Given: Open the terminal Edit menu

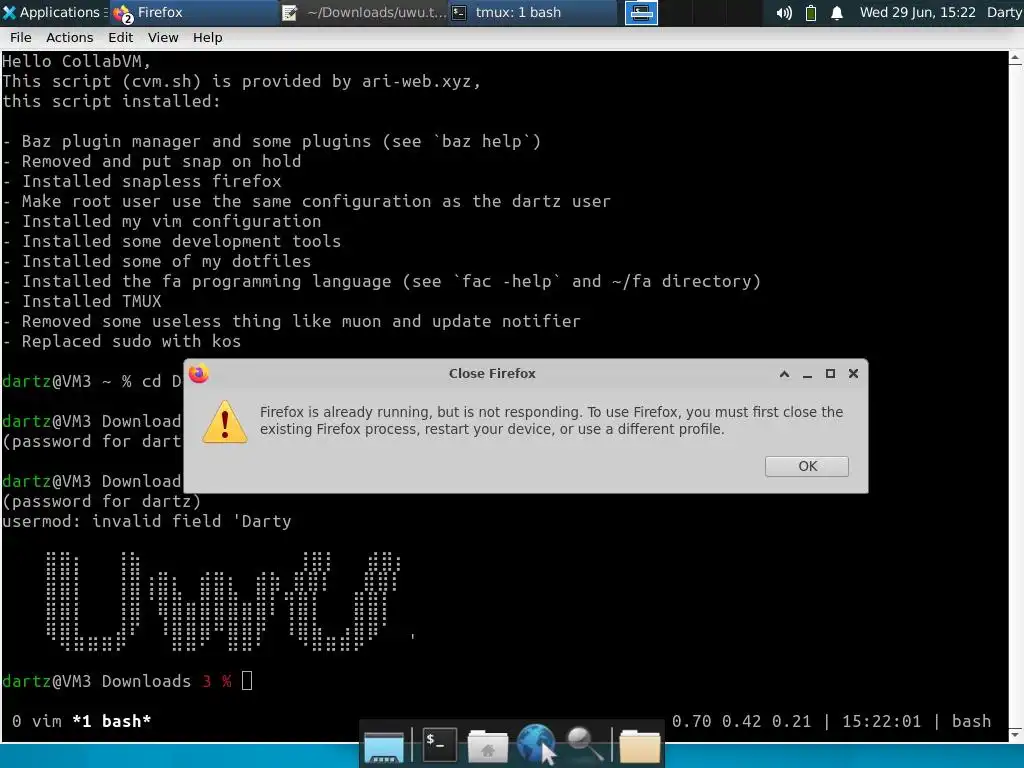Looking at the screenshot, I should 120,38.
